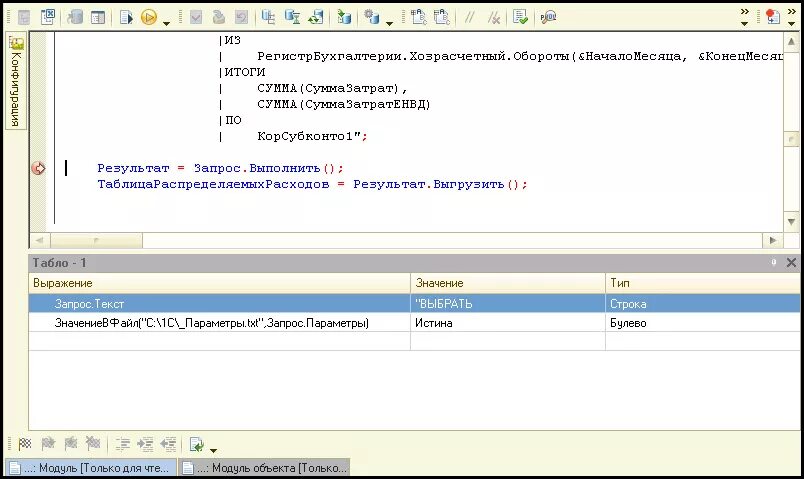This screenshot has width=804, height=479.
Task: Click the greyed release lock icon
Action: pos(219,17)
